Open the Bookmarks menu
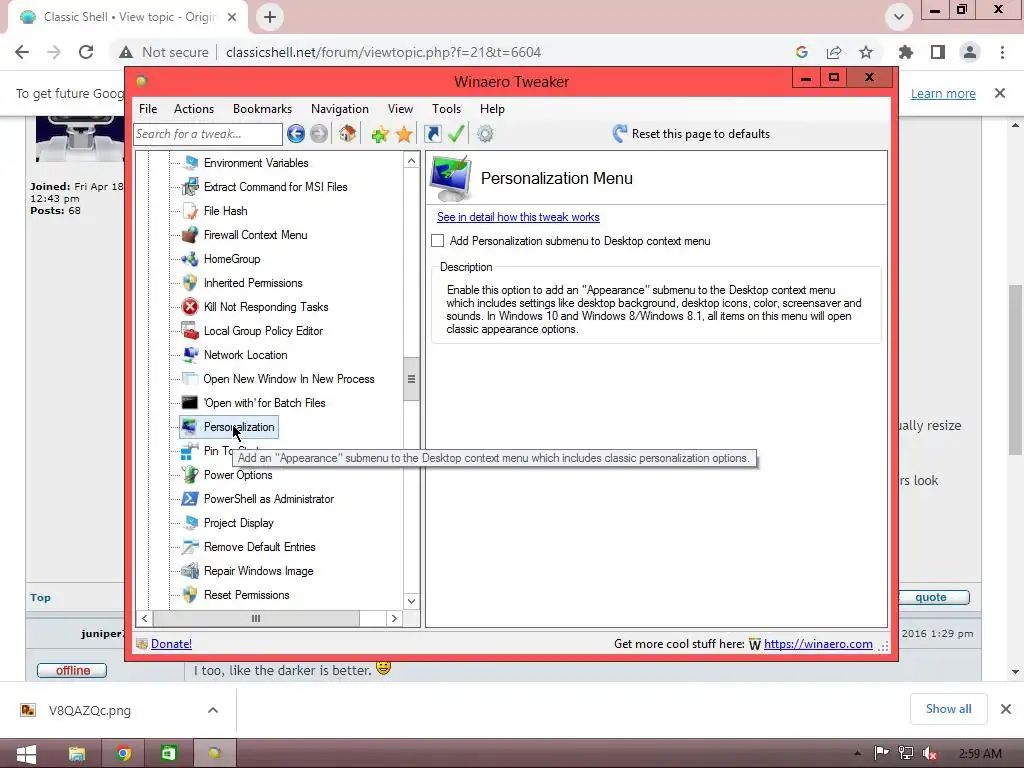The image size is (1024, 768). click(x=263, y=109)
